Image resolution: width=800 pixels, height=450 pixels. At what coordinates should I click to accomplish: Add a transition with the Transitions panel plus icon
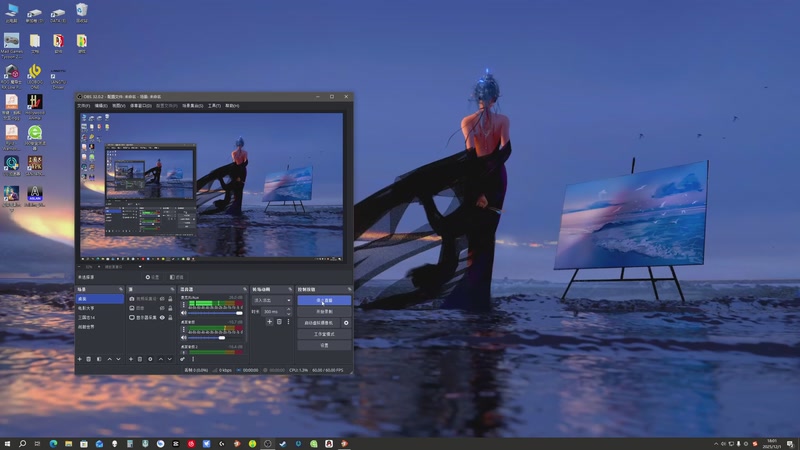(x=269, y=322)
